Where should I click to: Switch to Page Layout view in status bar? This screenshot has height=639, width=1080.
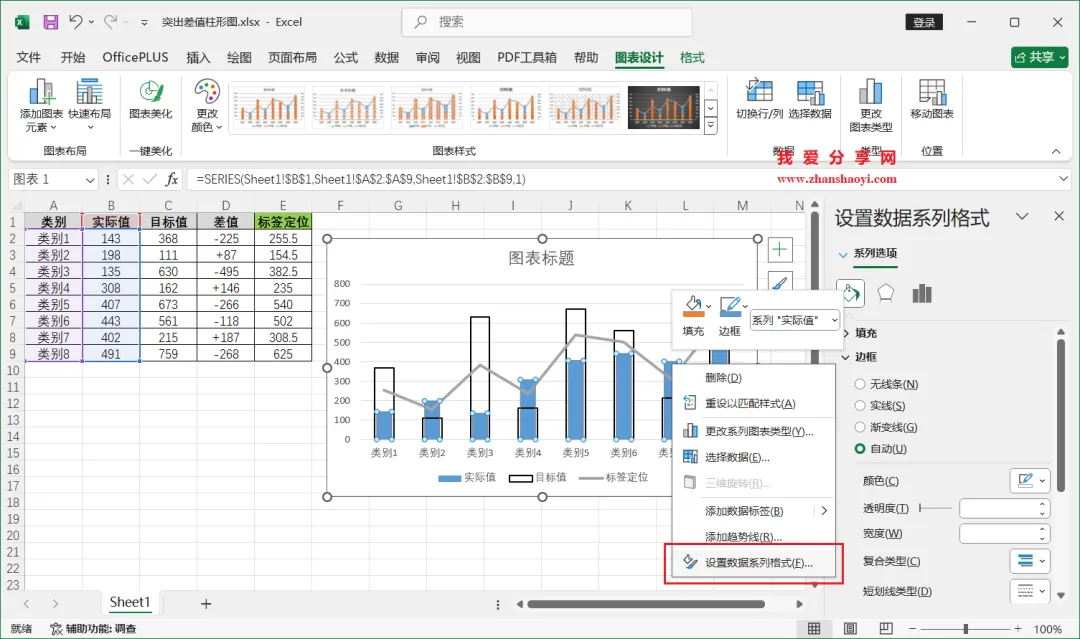coord(851,629)
